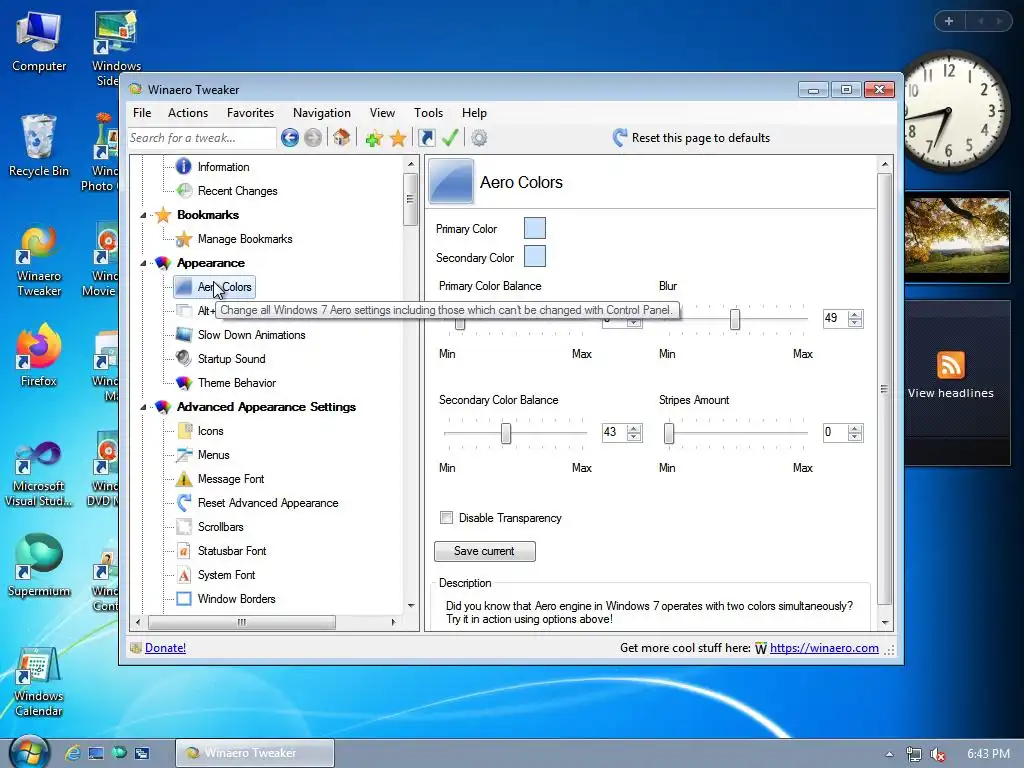Pick the Secondary Color swatch

click(535, 256)
